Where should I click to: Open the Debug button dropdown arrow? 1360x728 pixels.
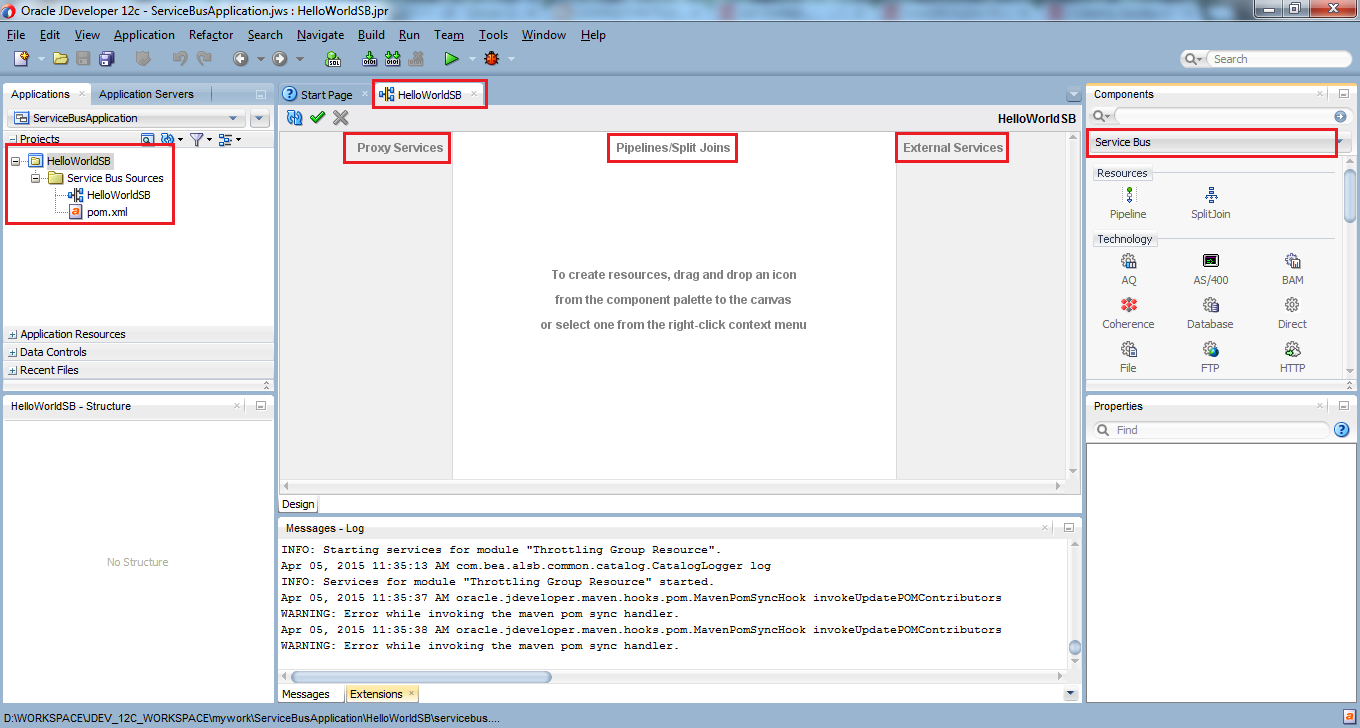coord(511,59)
